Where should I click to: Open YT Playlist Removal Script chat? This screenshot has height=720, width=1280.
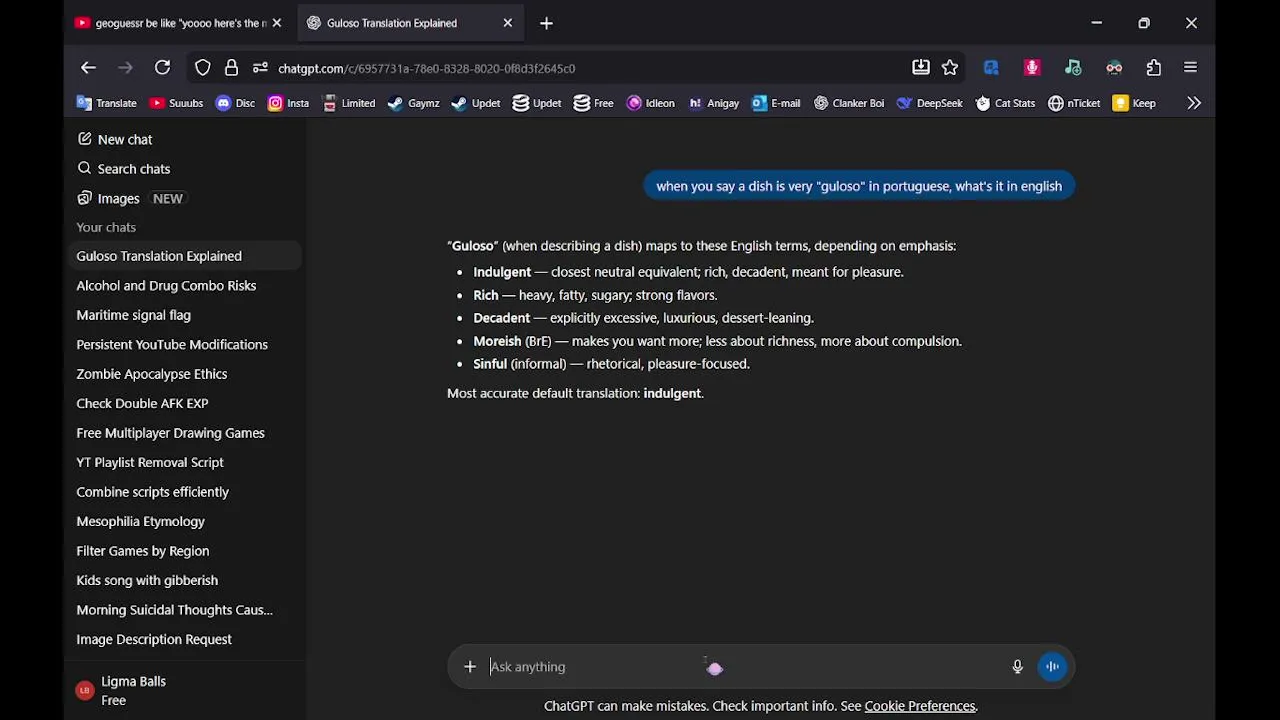150,462
